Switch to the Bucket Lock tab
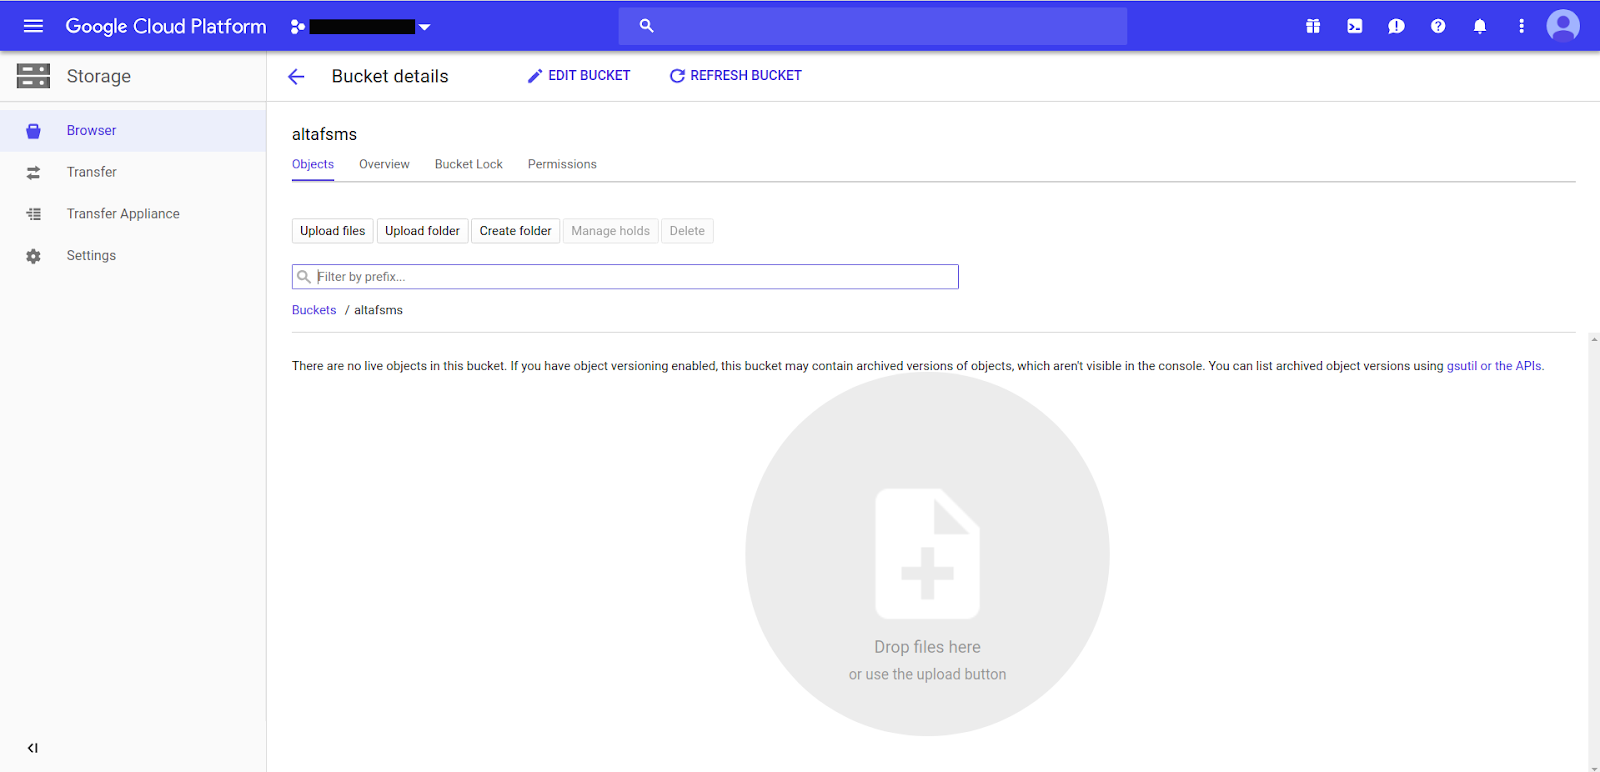Screen dimensions: 1600x772 tap(469, 164)
